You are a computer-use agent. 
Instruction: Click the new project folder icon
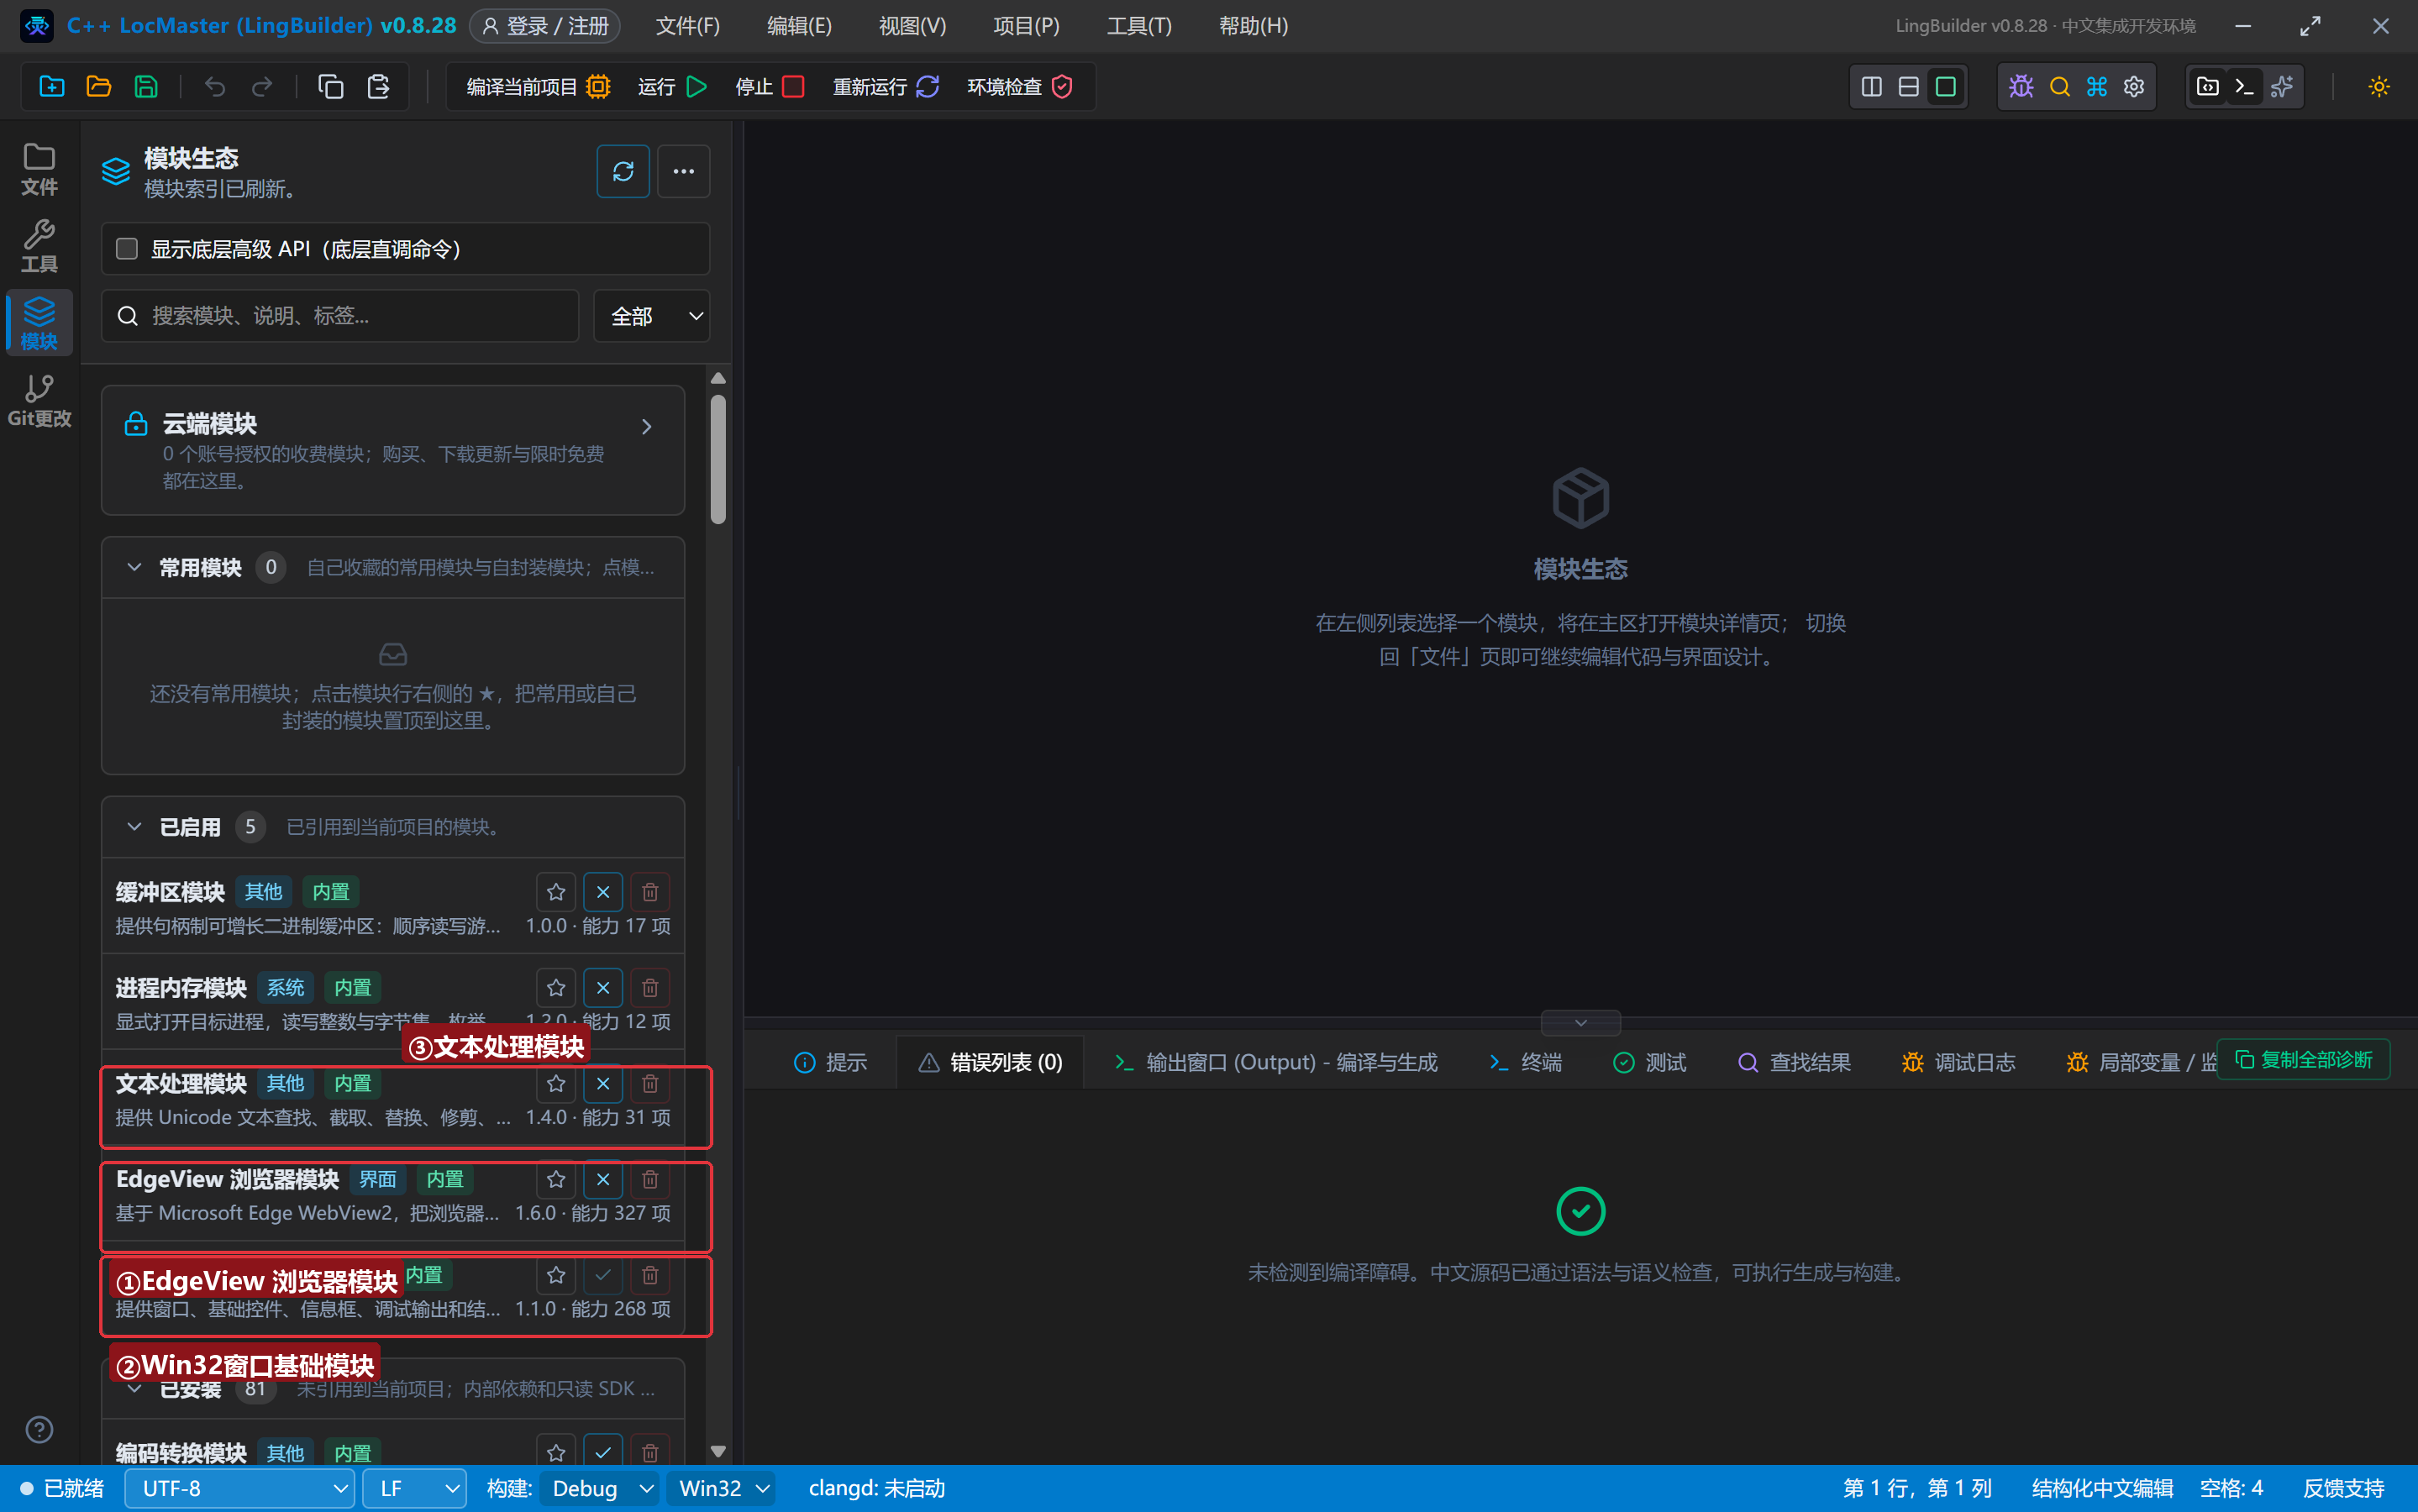pyautogui.click(x=52, y=87)
